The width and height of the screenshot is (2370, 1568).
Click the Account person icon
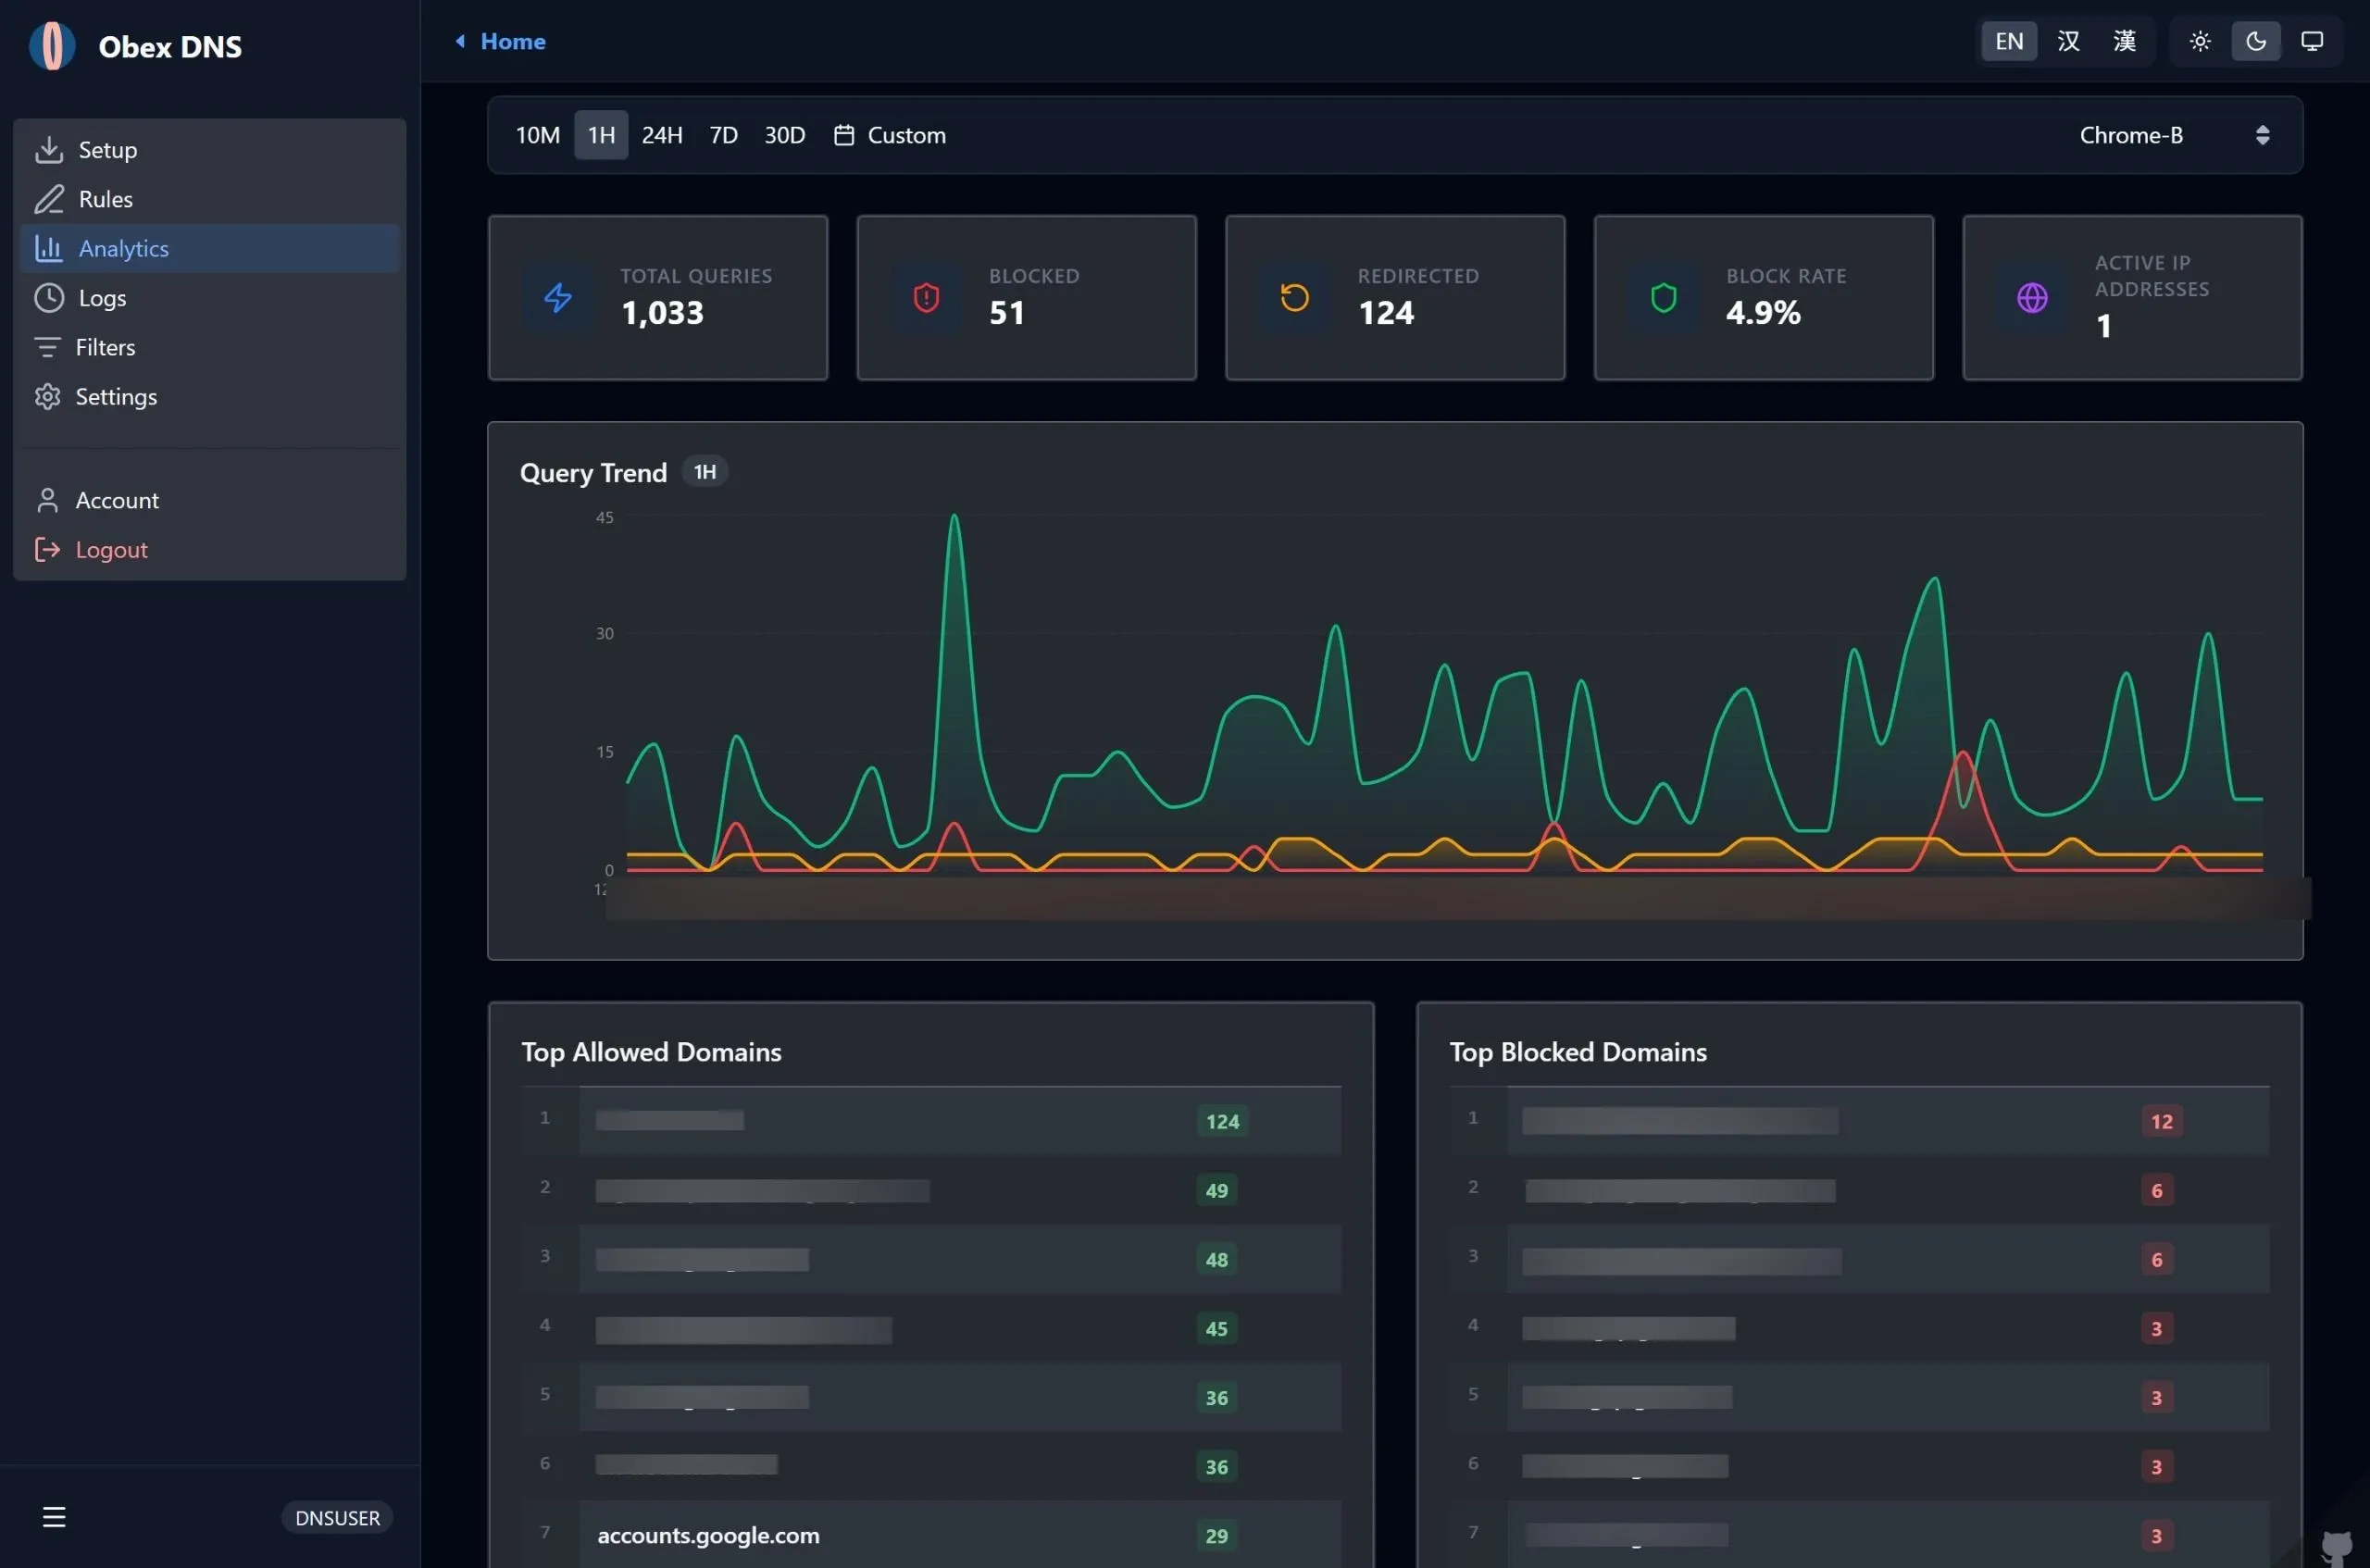tap(47, 500)
